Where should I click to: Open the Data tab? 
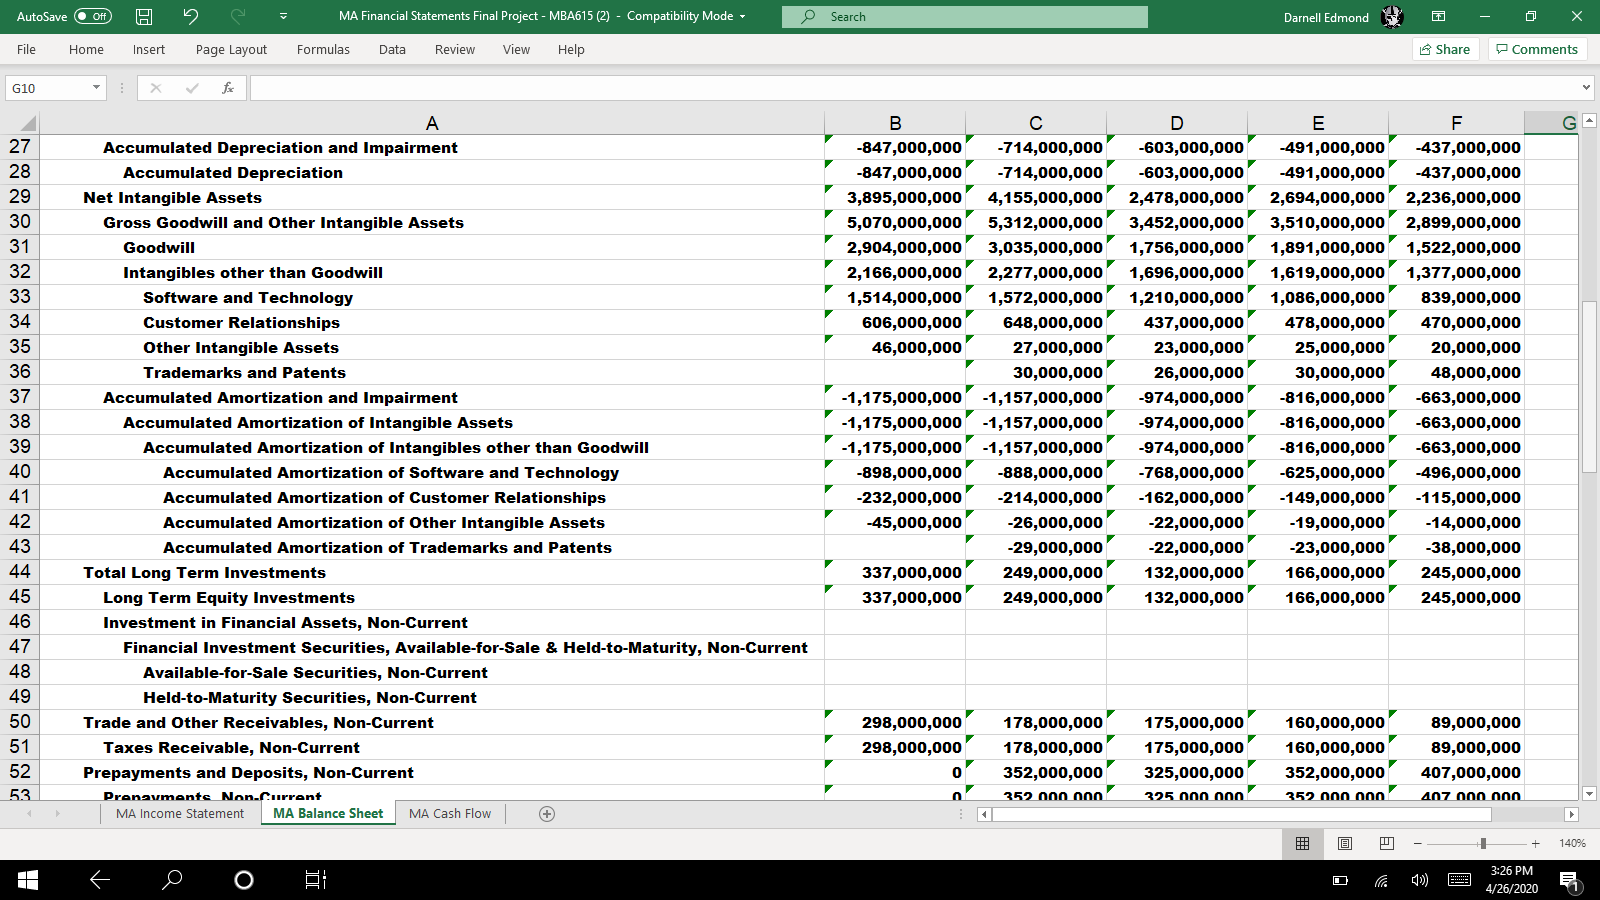pos(392,49)
